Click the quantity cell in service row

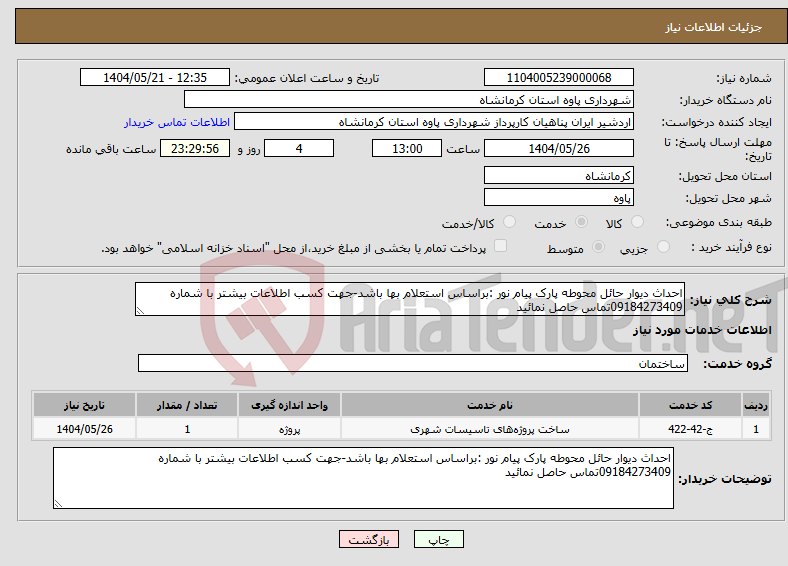point(187,429)
